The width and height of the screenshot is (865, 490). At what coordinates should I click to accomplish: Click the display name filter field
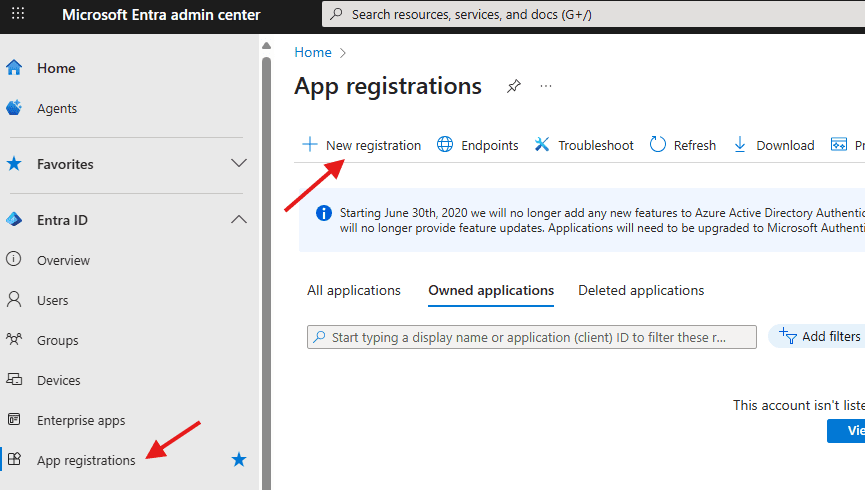click(x=530, y=337)
